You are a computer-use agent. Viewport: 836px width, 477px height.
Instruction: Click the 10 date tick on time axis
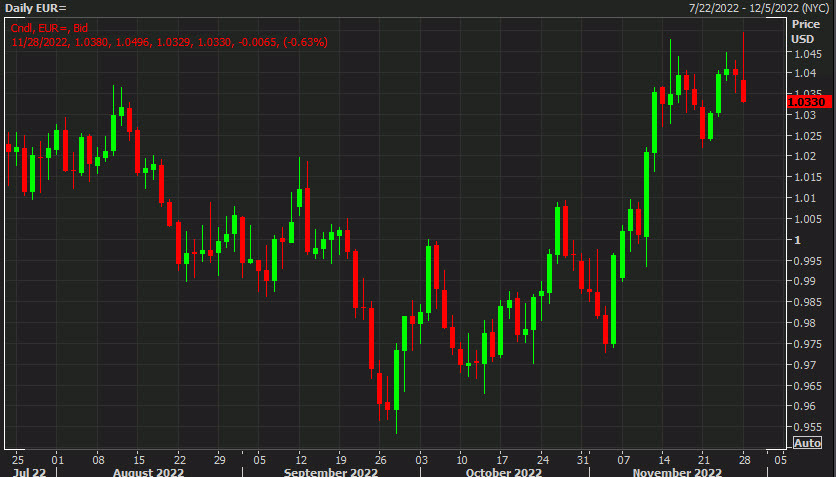[462, 459]
